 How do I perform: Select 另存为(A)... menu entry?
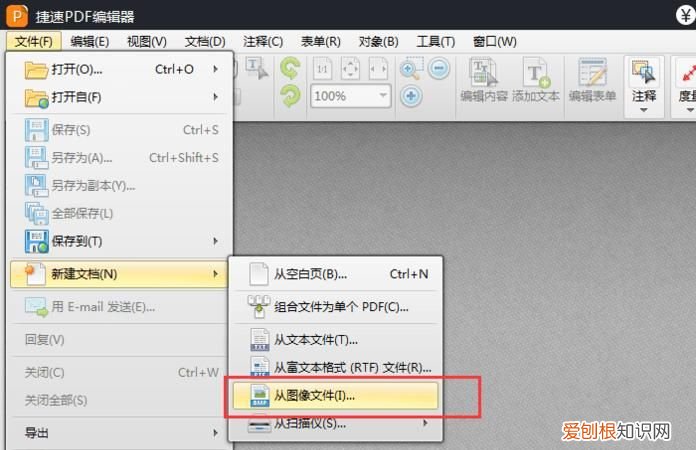(119, 158)
